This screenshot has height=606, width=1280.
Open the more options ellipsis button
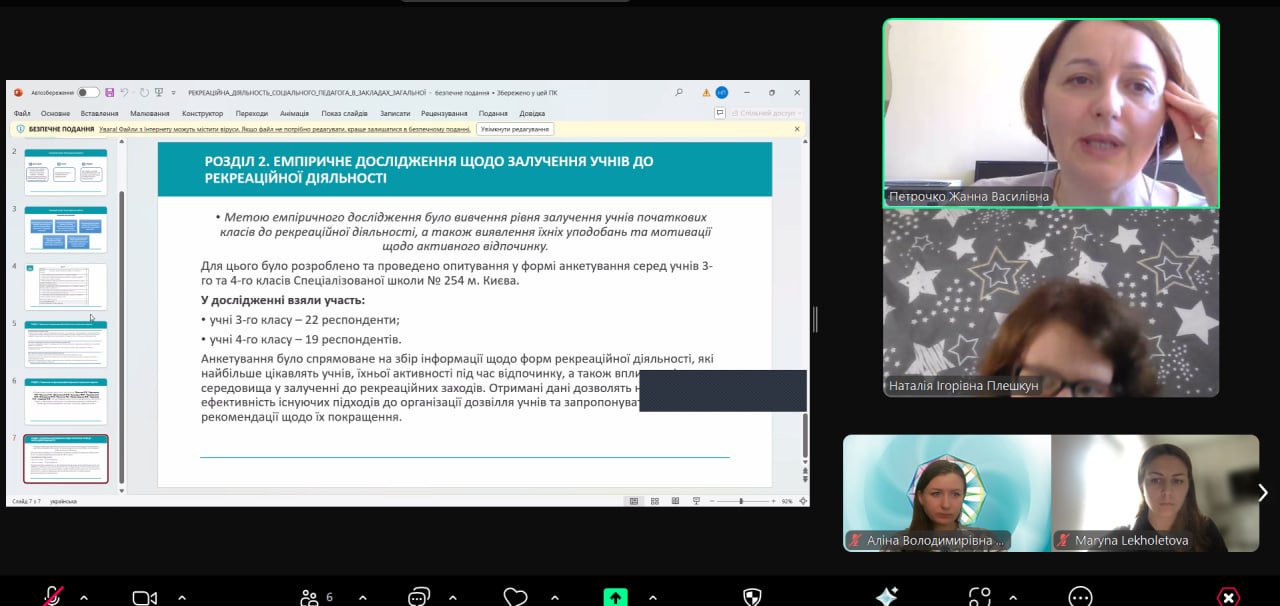click(1080, 598)
